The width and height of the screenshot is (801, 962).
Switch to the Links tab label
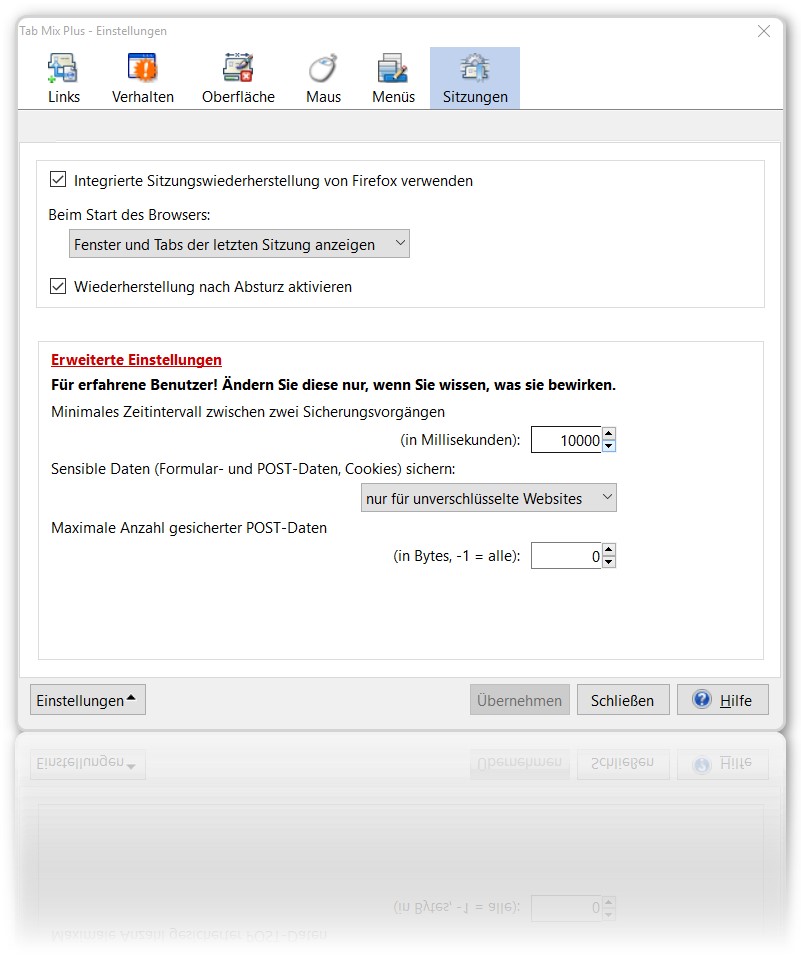pos(64,97)
